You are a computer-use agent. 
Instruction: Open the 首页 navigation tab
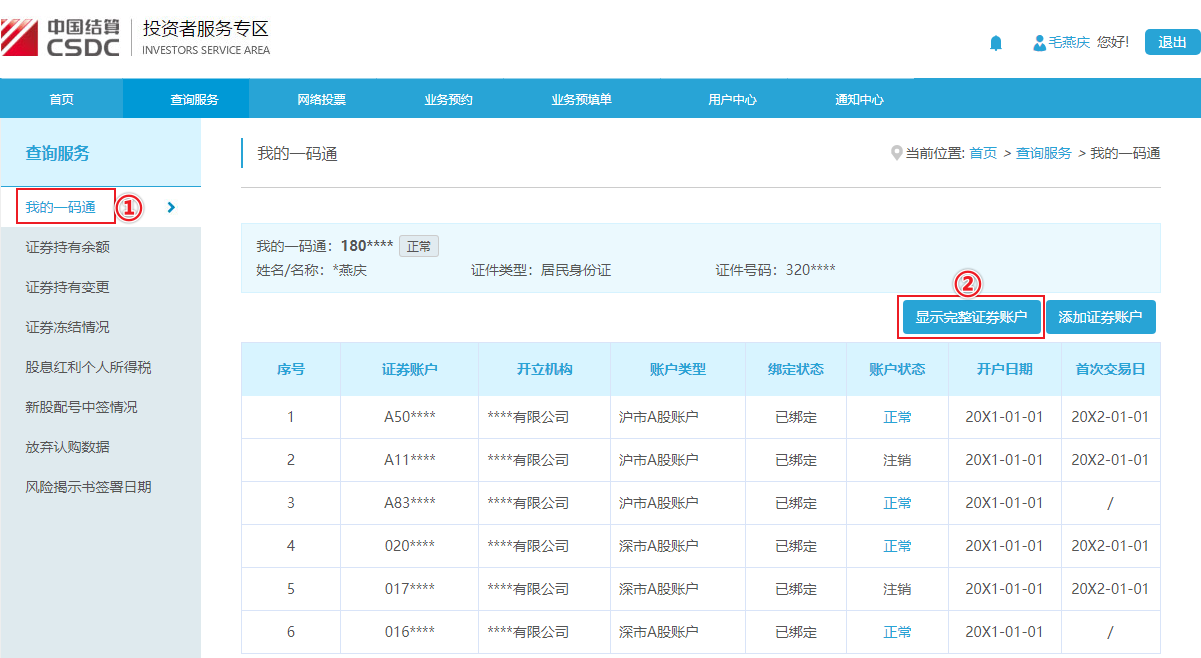(x=61, y=100)
